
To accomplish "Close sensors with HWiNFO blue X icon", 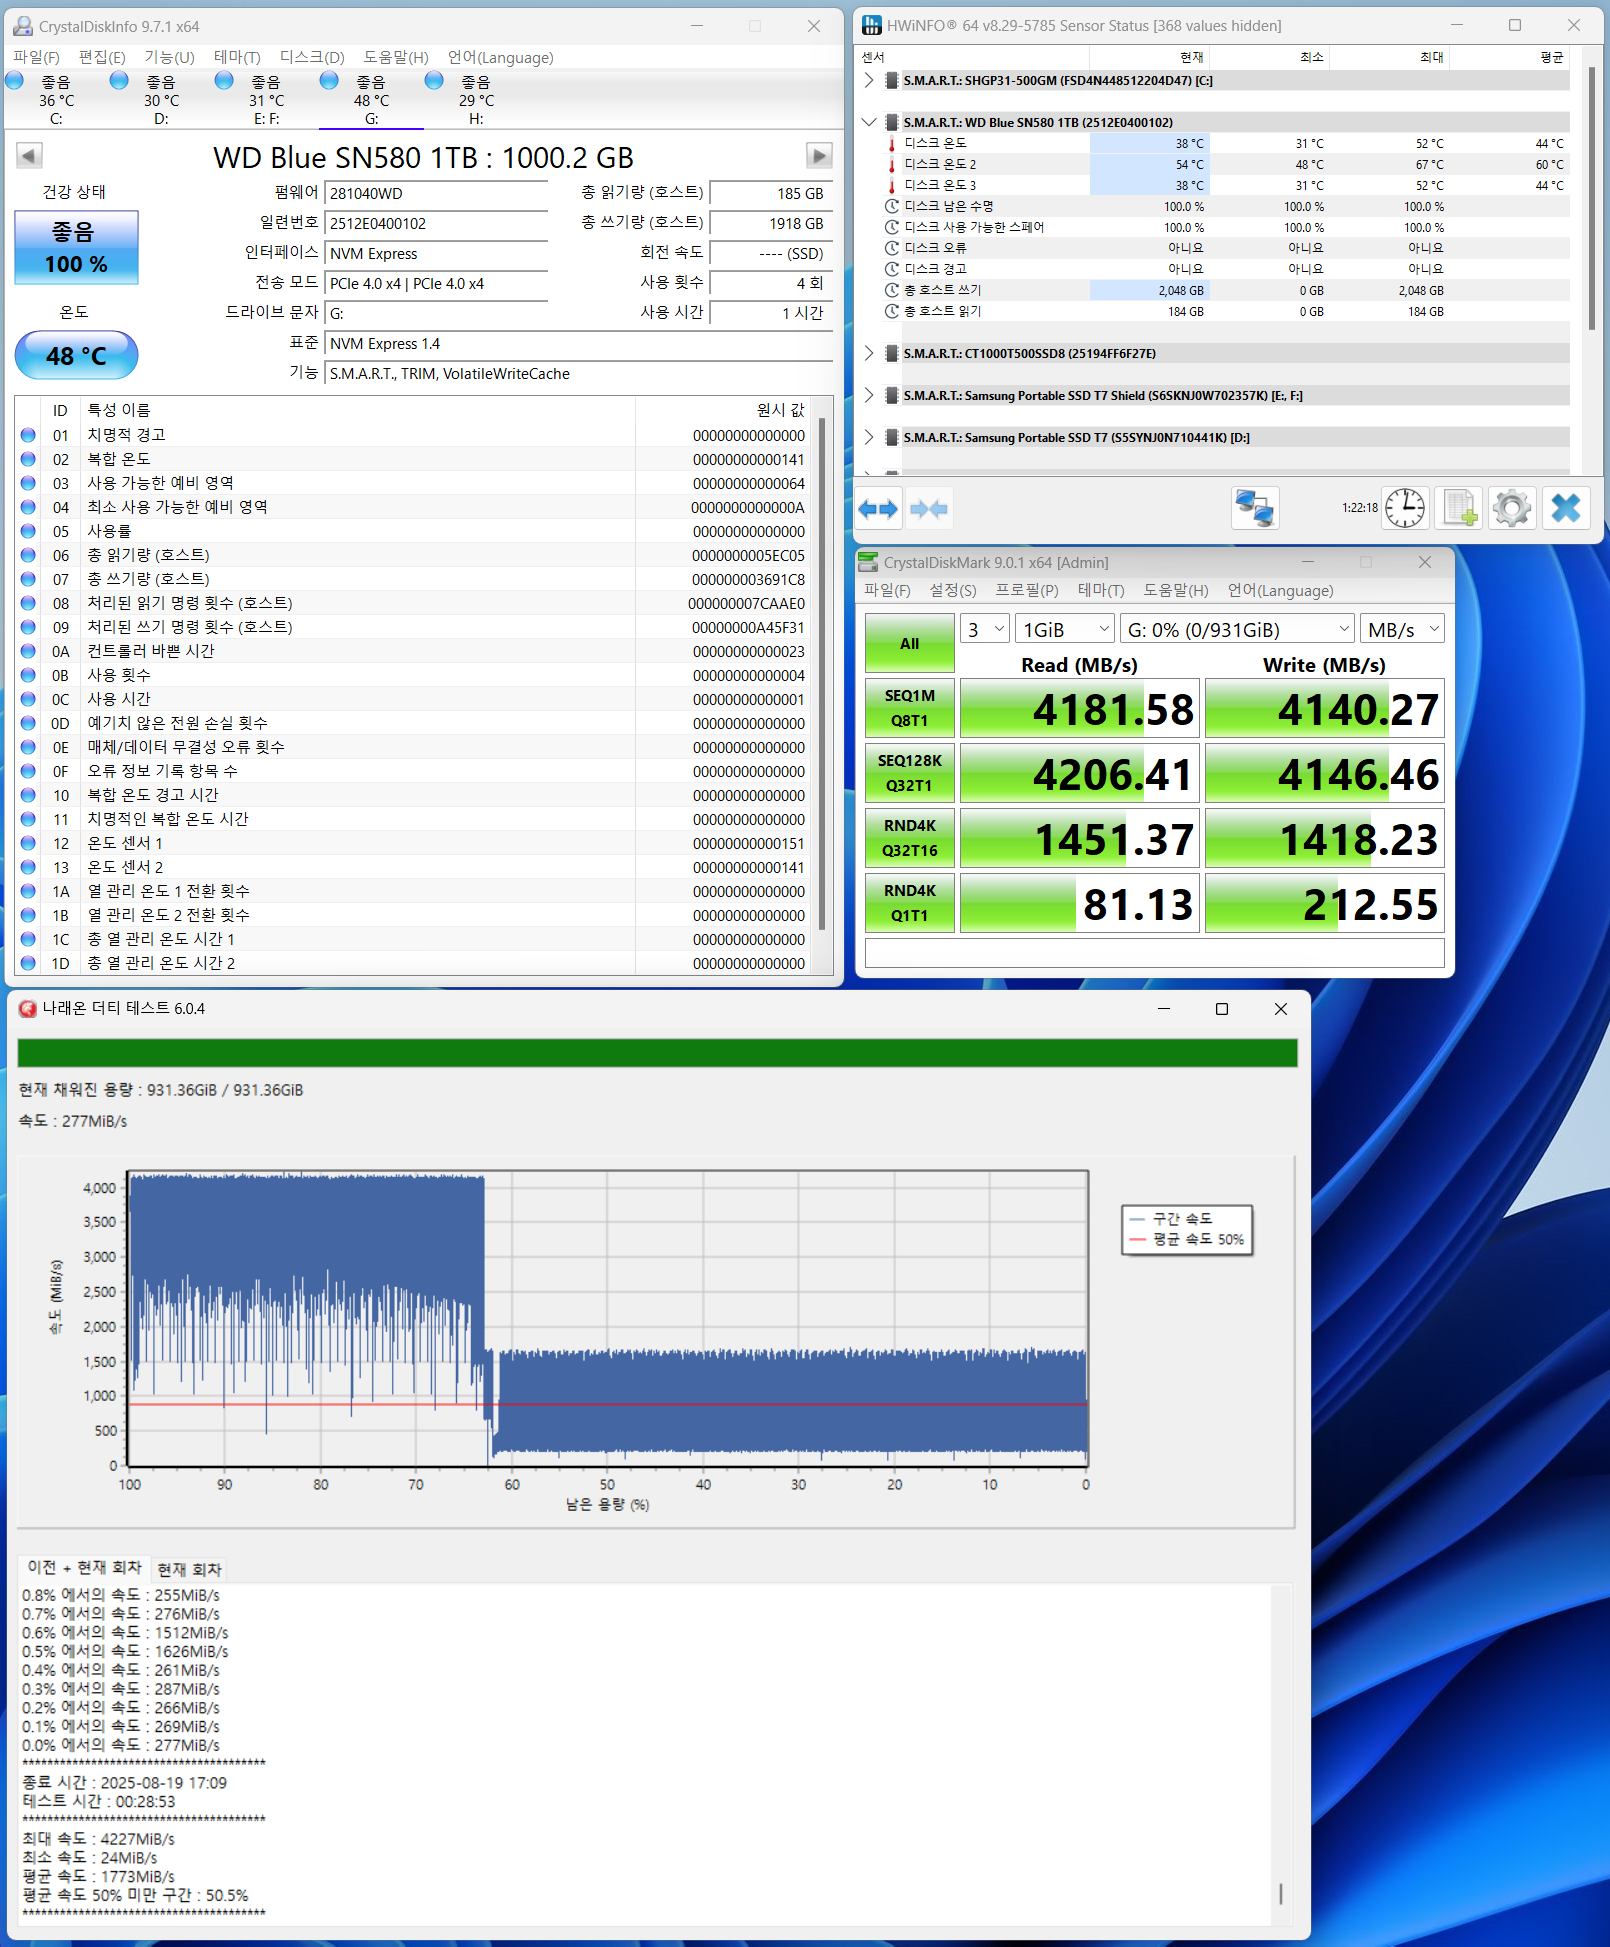I will tap(1565, 509).
